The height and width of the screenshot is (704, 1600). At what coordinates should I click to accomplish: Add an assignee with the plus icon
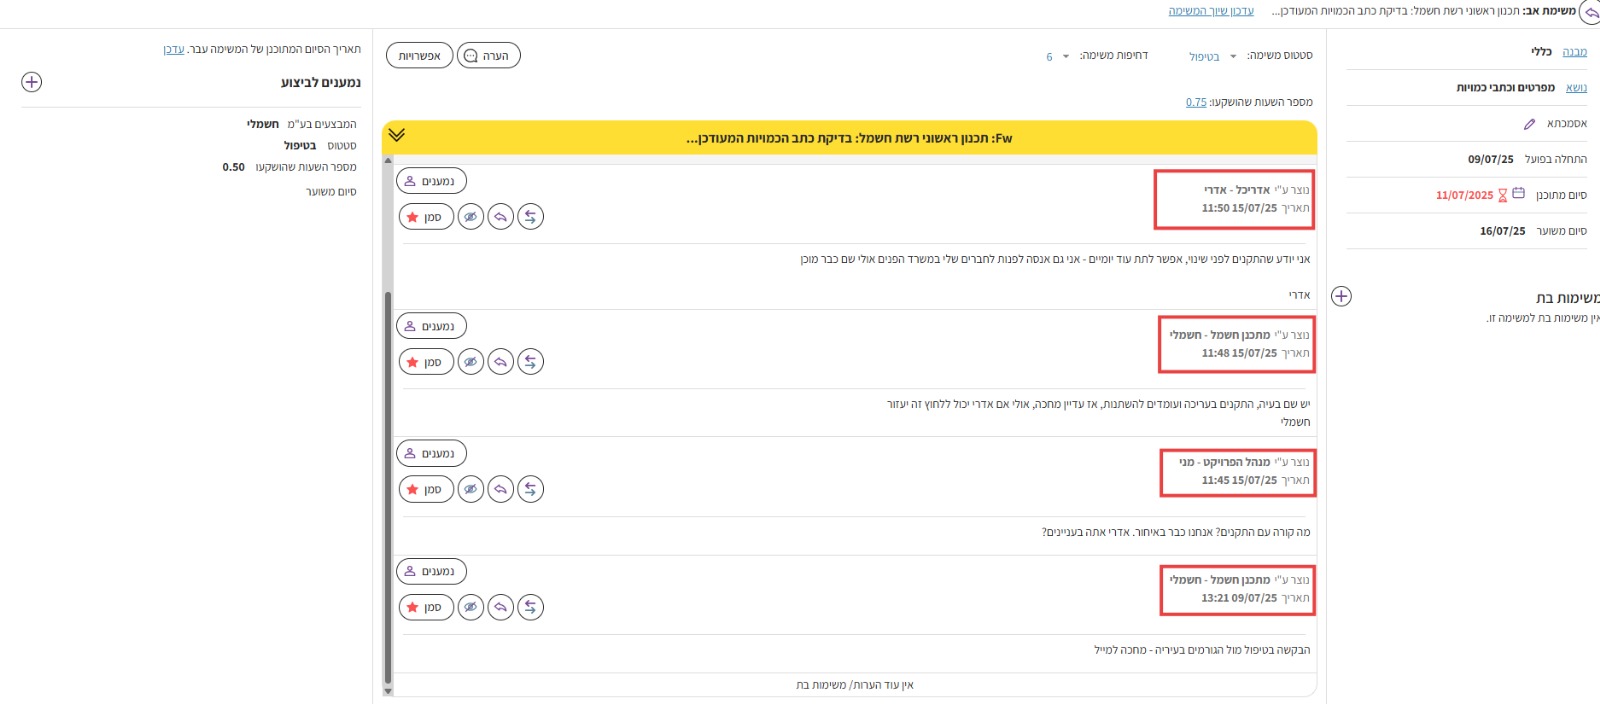(x=32, y=82)
